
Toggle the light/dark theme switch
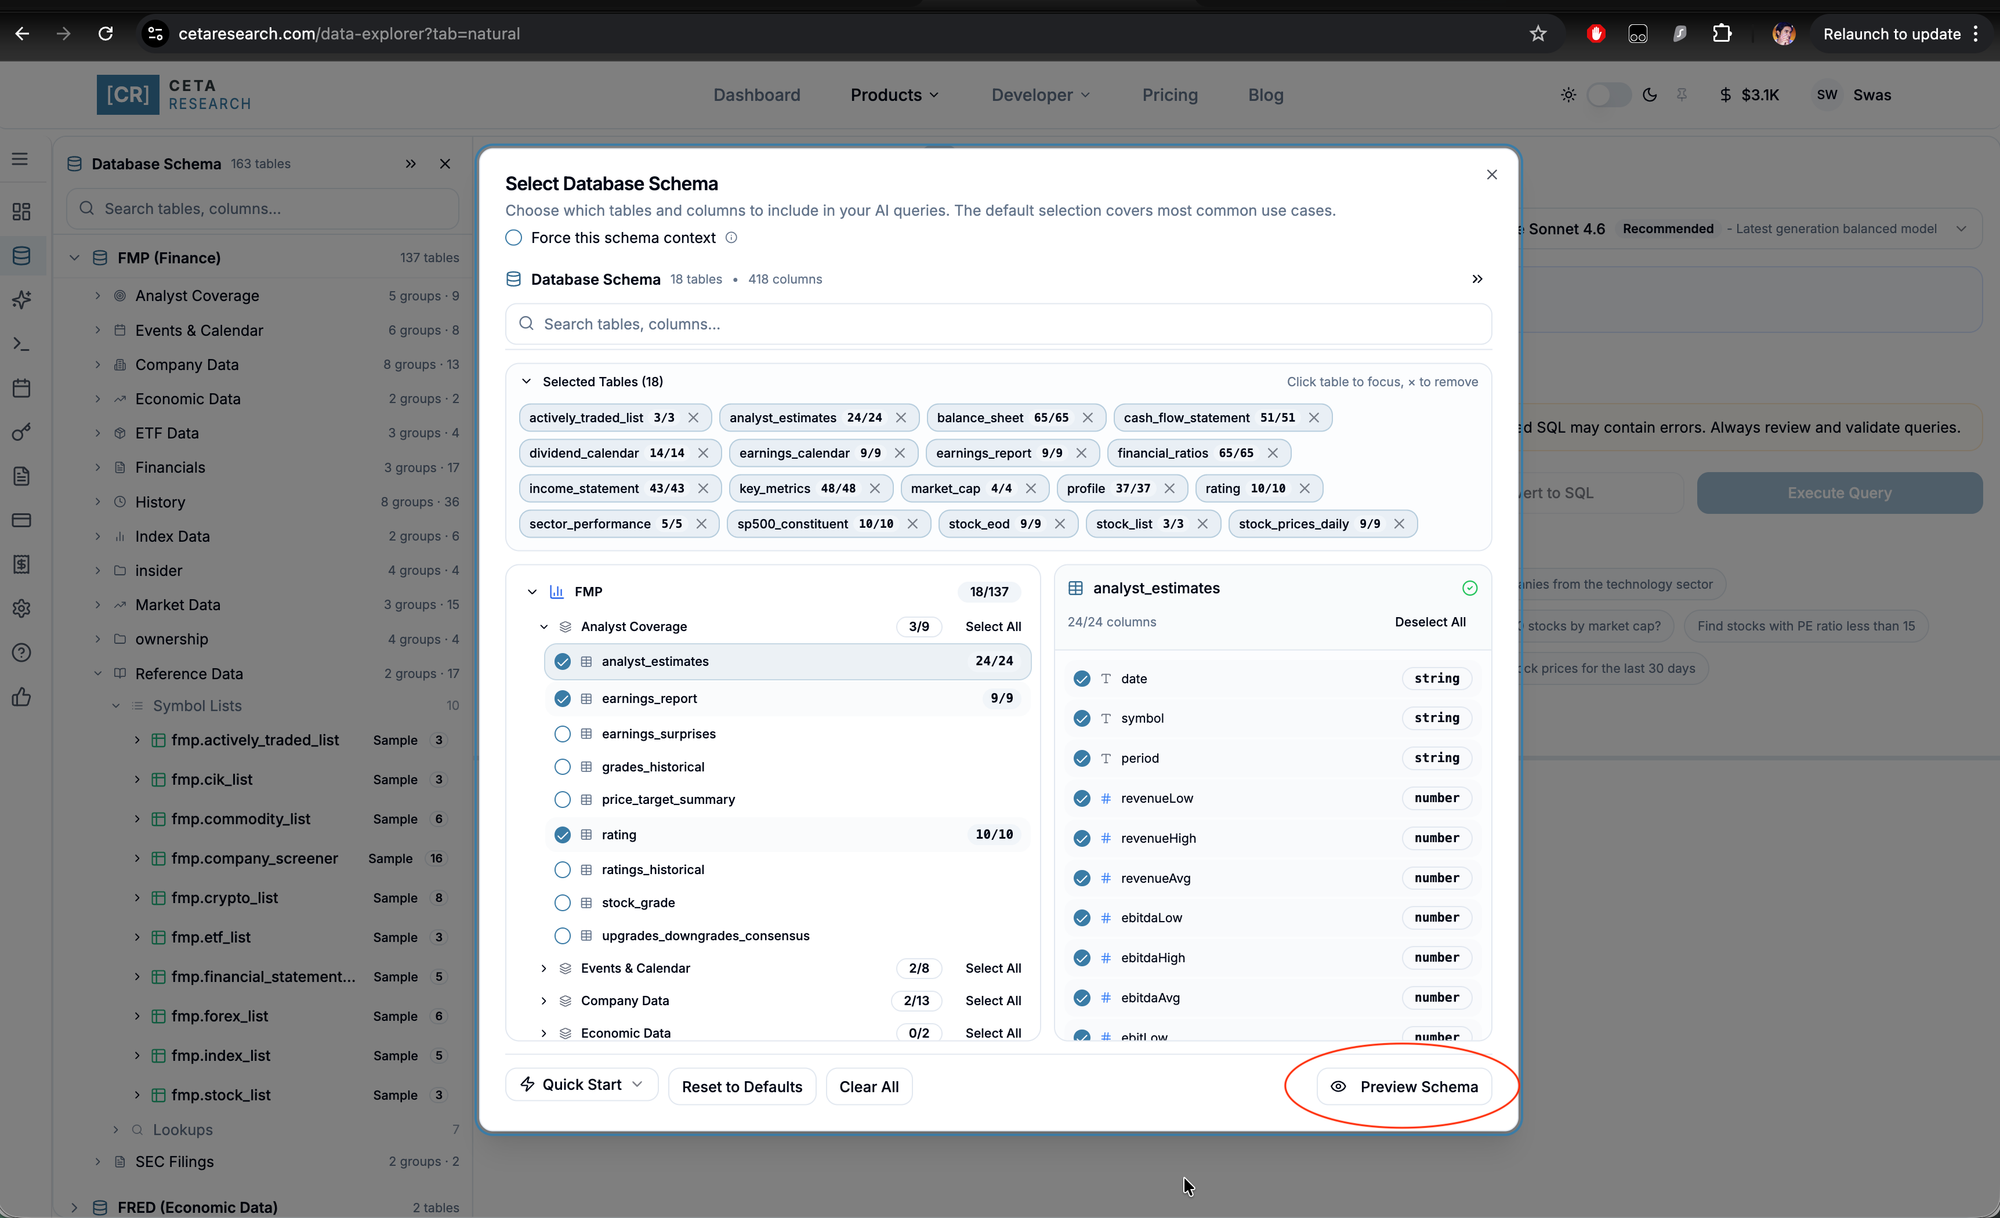1609,95
